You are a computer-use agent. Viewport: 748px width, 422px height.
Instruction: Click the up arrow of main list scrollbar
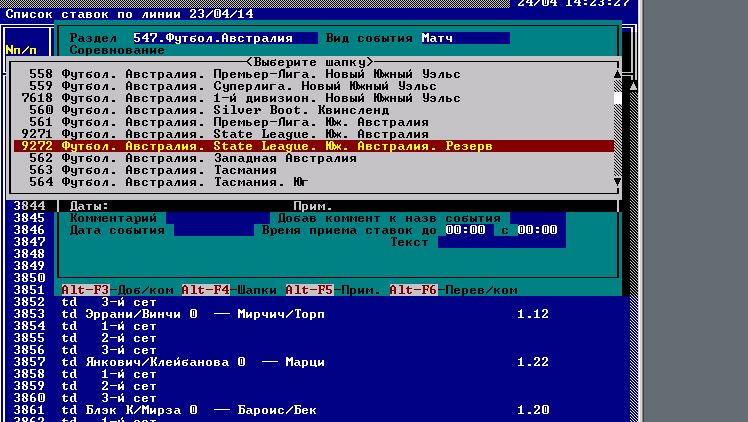pyautogui.click(x=634, y=86)
